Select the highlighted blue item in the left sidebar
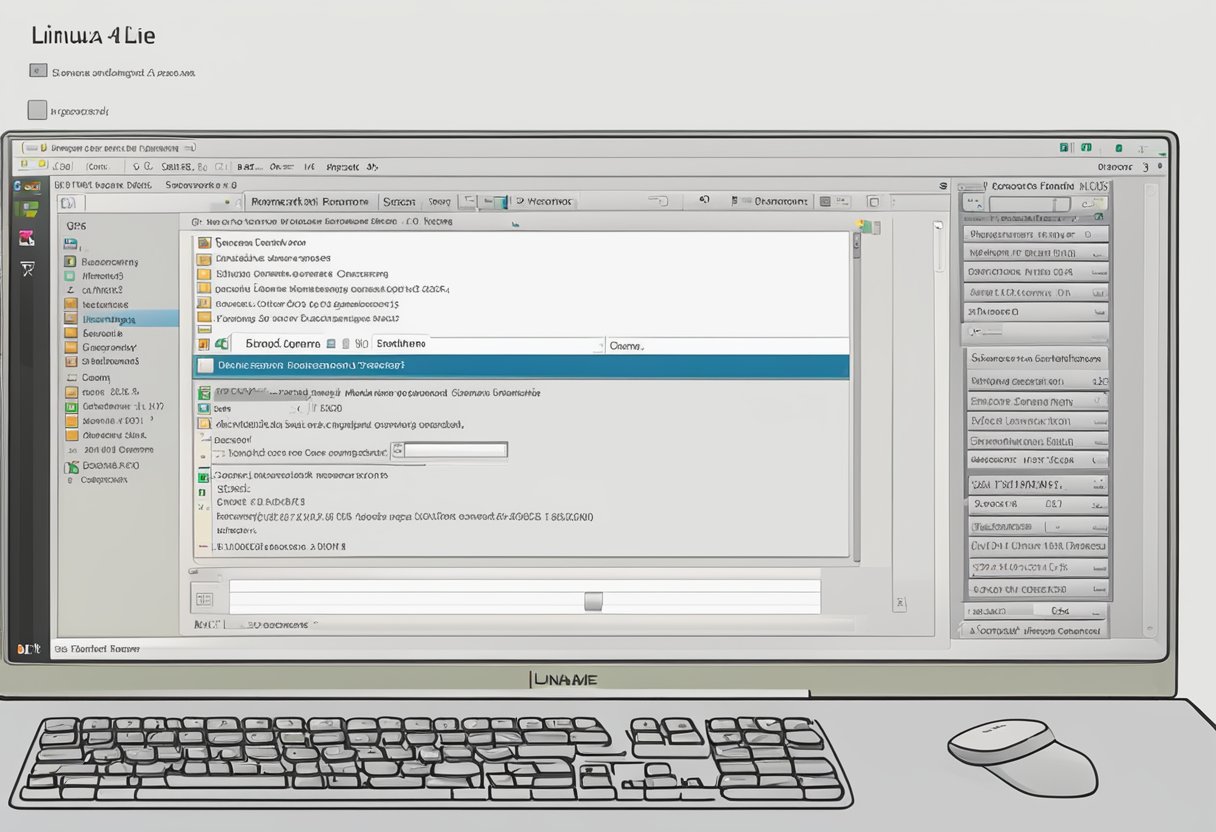 118,319
